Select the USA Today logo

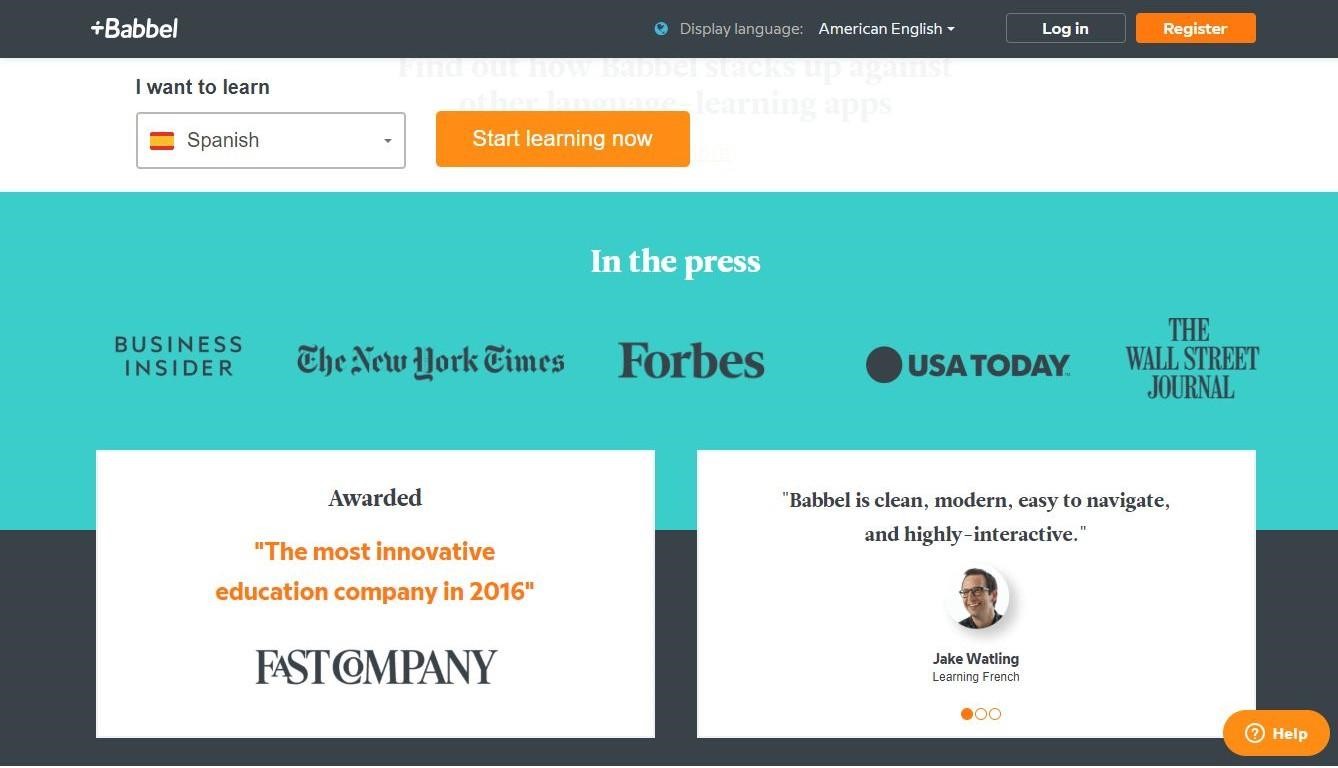[968, 365]
